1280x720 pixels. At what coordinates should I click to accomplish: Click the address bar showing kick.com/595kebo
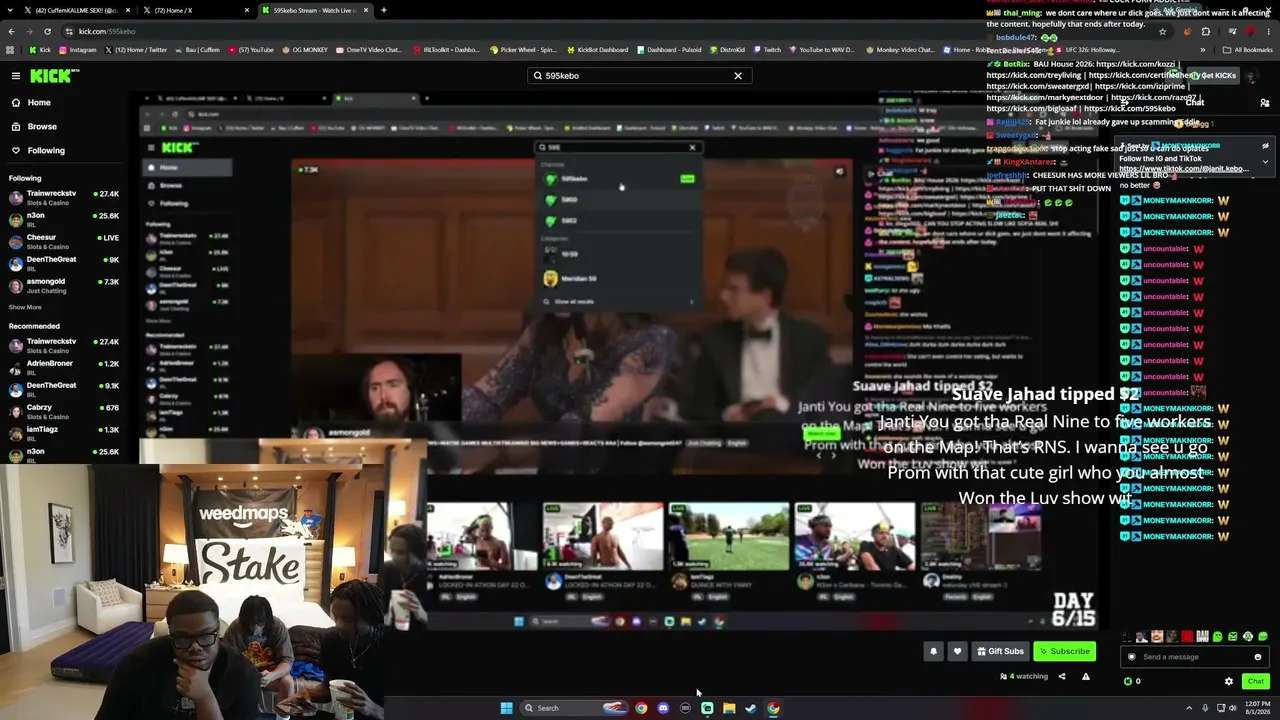(600, 31)
